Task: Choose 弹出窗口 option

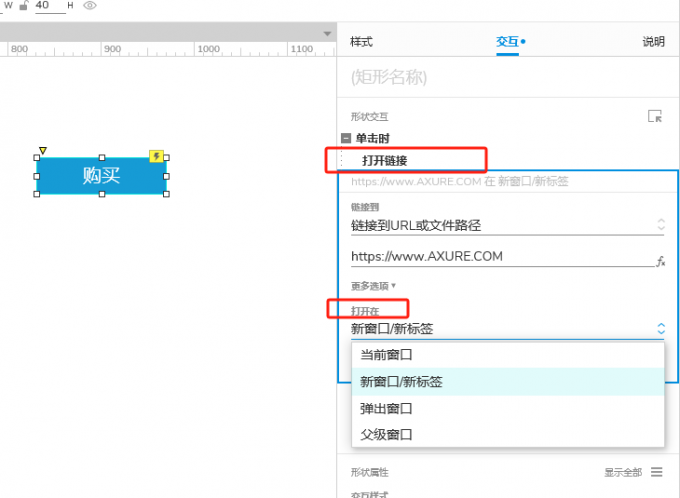Action: pyautogui.click(x=507, y=409)
